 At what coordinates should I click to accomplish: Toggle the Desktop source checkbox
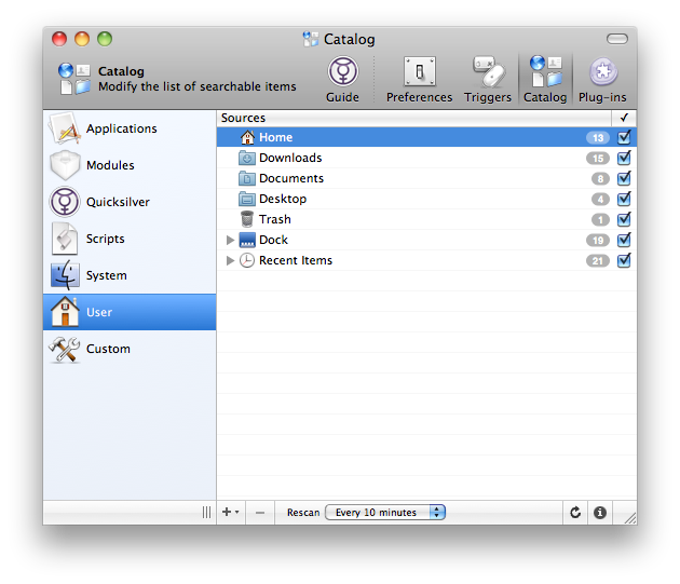pos(624,199)
